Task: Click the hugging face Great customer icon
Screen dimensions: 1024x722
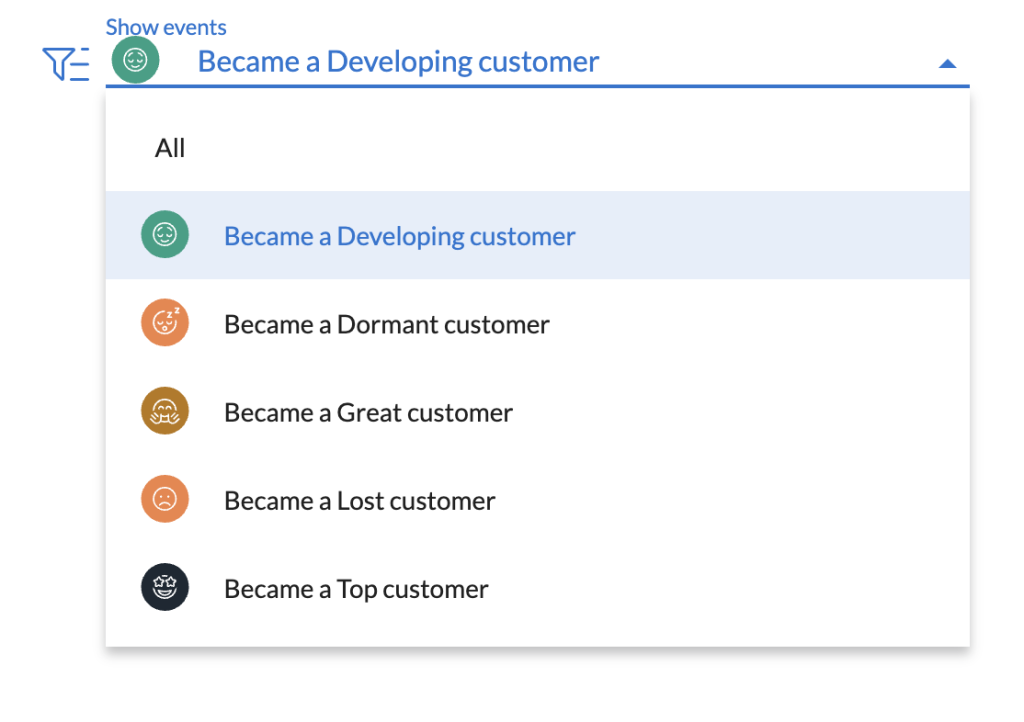Action: (x=165, y=411)
